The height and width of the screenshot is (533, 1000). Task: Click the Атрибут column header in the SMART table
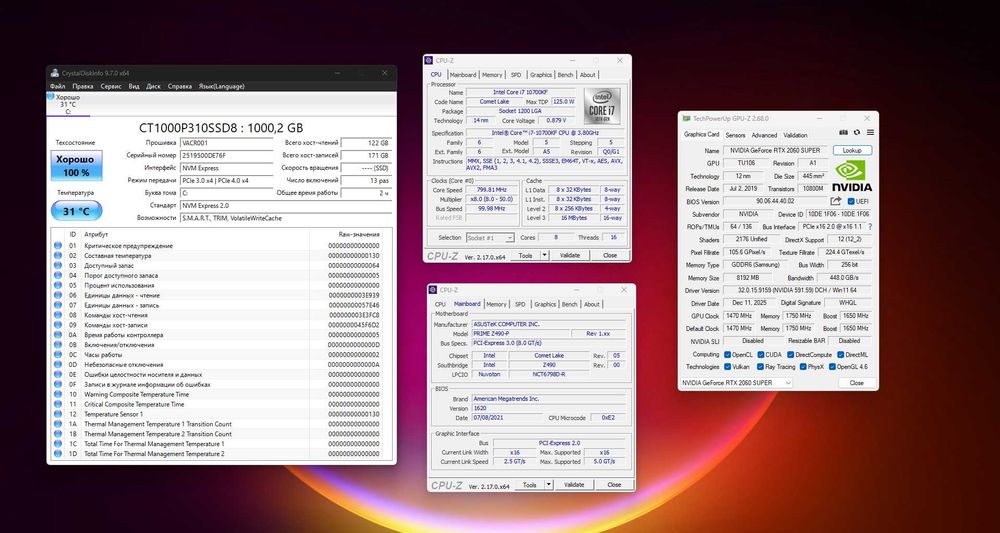point(96,235)
